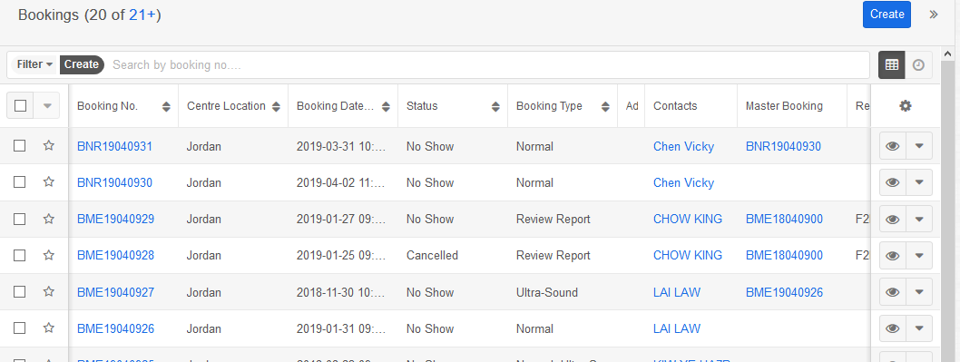
Task: Open booking link BME19040928 in Booking No. column
Action: [116, 255]
